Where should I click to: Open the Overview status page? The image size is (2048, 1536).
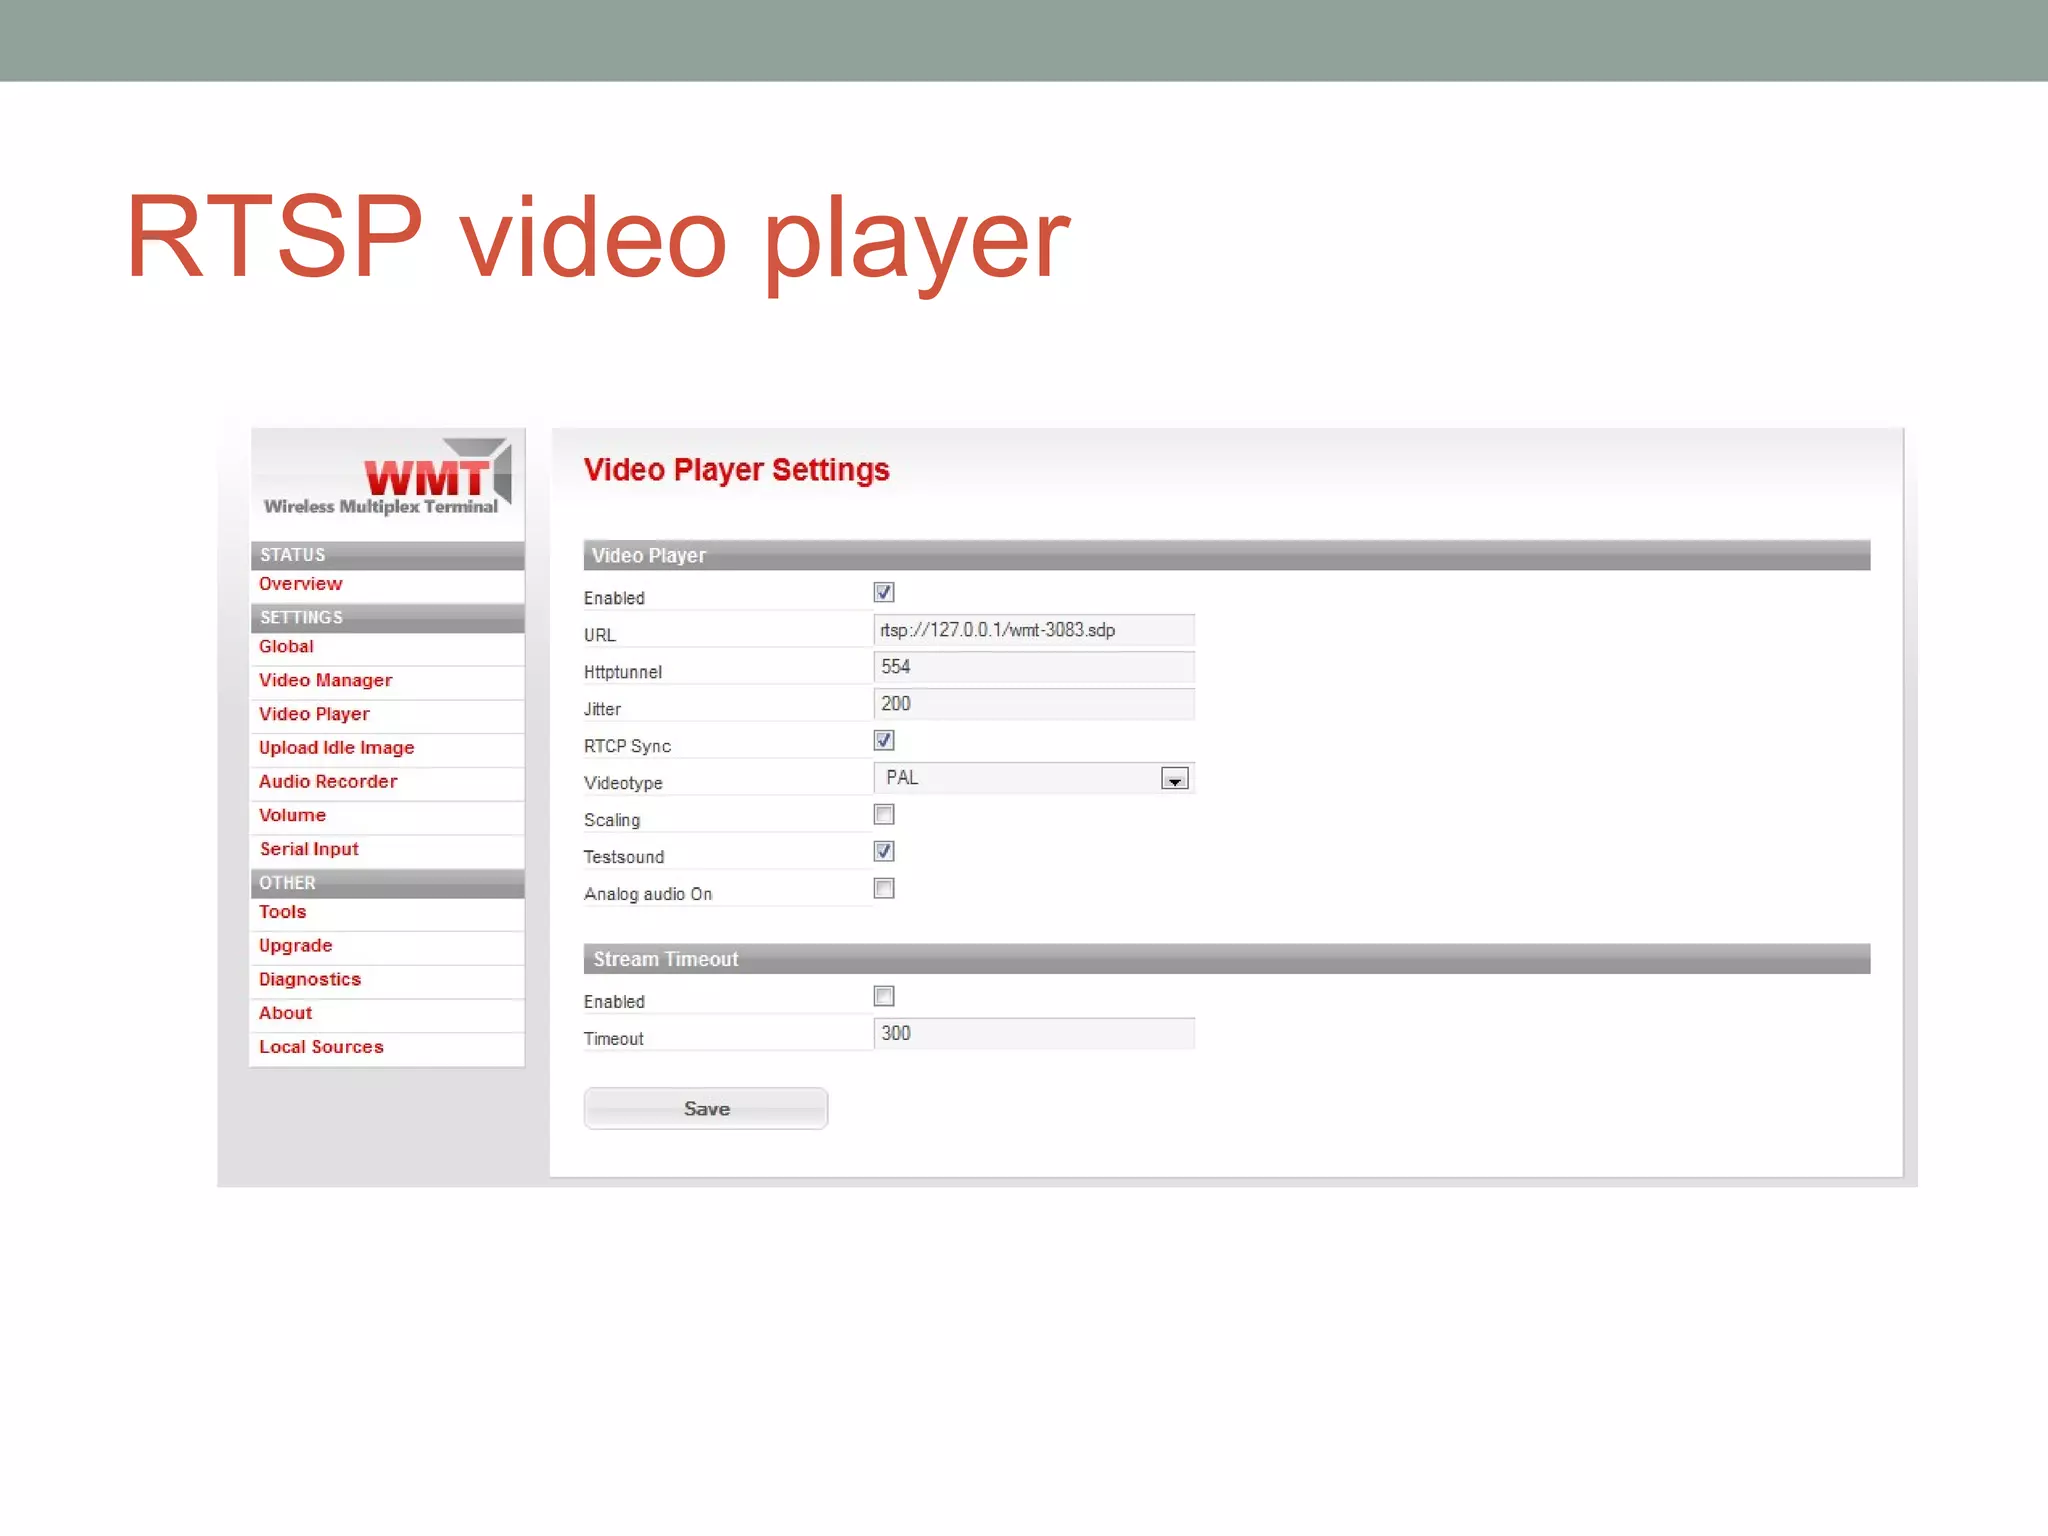pos(300,584)
